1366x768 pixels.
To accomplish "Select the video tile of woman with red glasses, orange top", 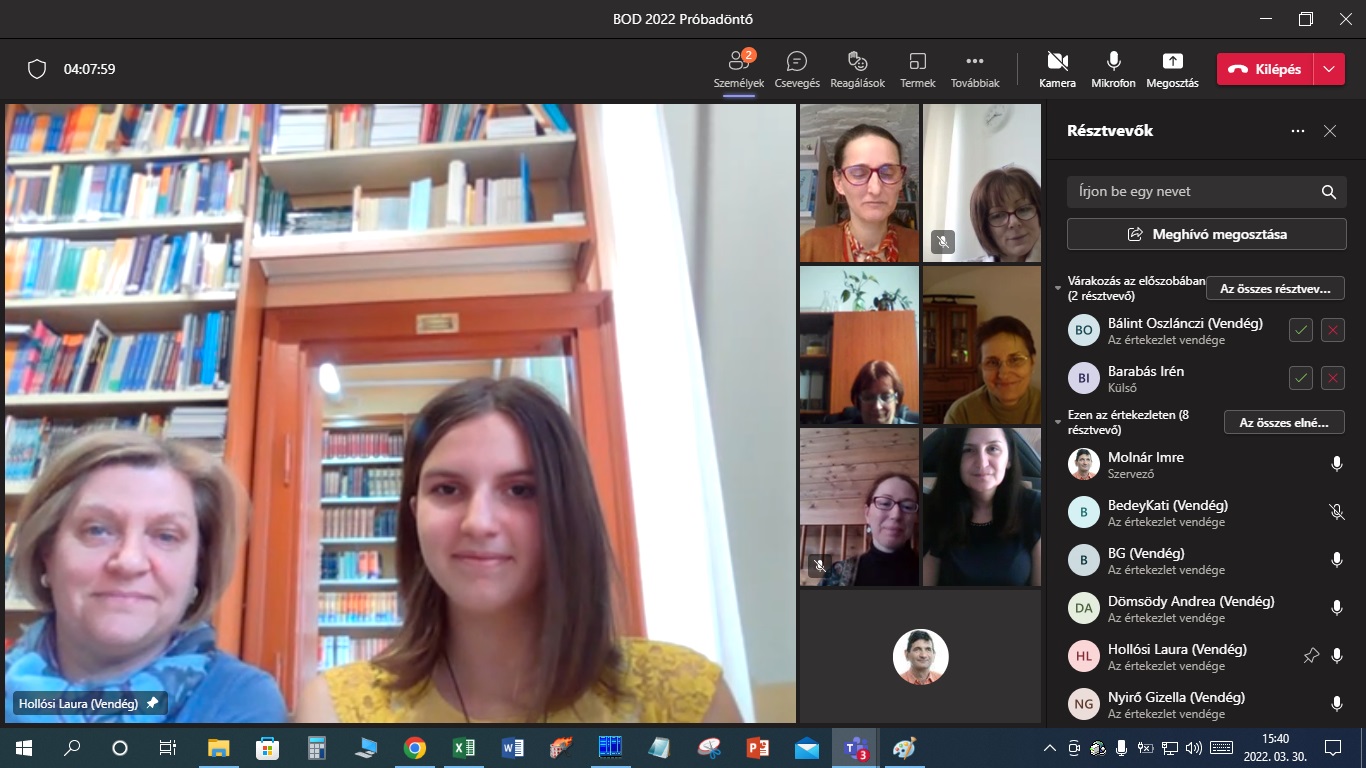I will [x=859, y=183].
